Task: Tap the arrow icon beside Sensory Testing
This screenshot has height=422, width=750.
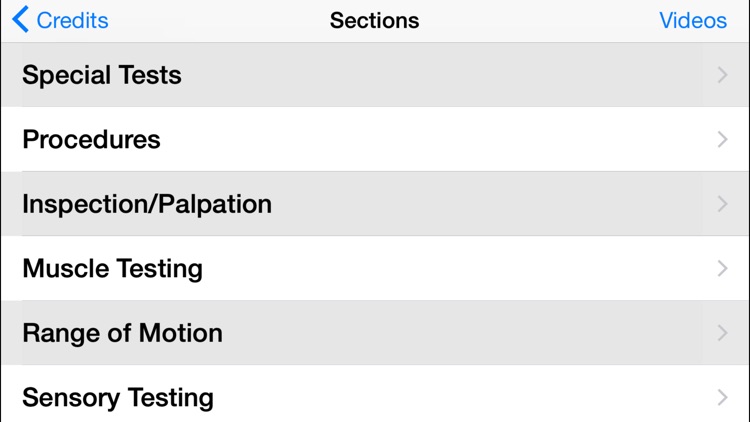Action: coord(722,397)
